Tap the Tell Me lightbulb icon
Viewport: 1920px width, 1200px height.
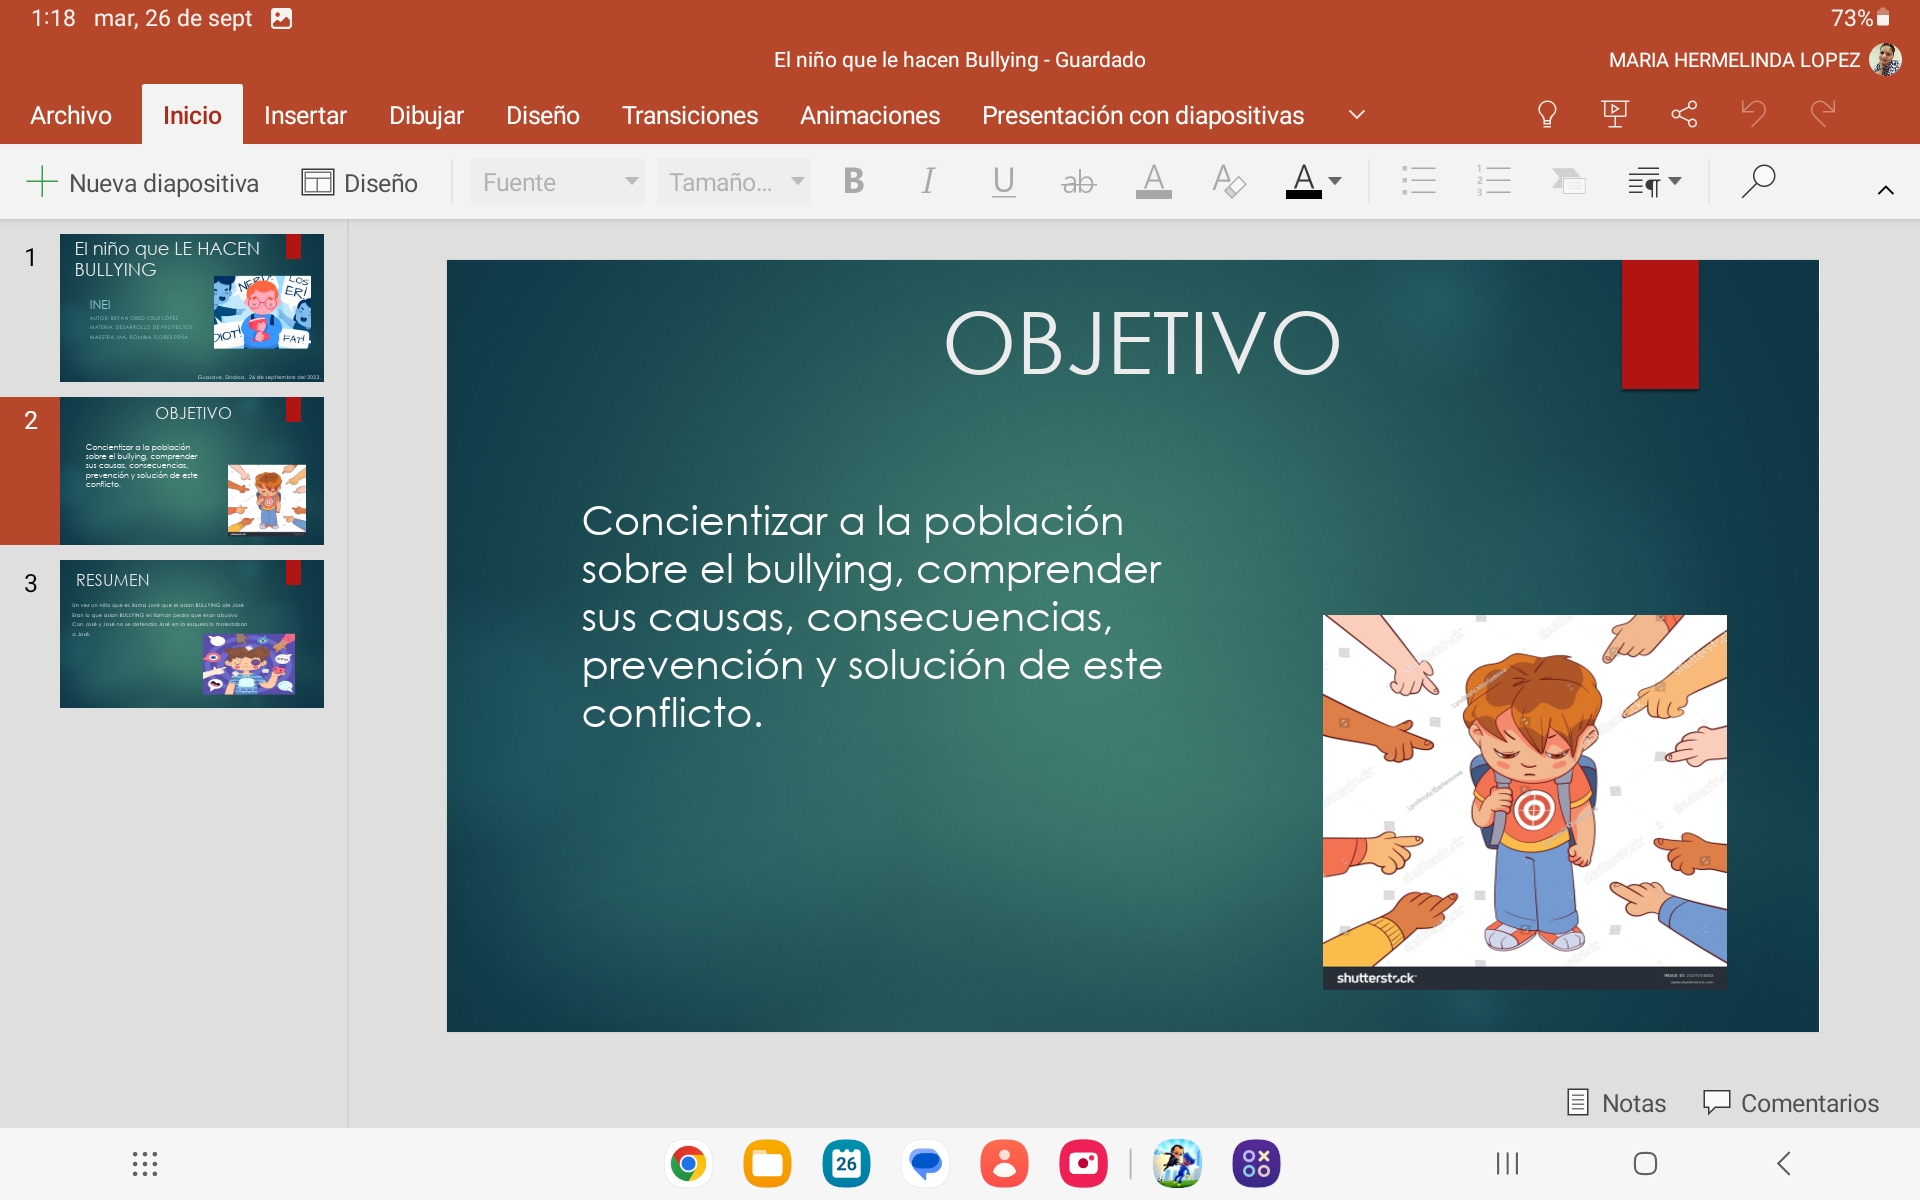pos(1546,114)
